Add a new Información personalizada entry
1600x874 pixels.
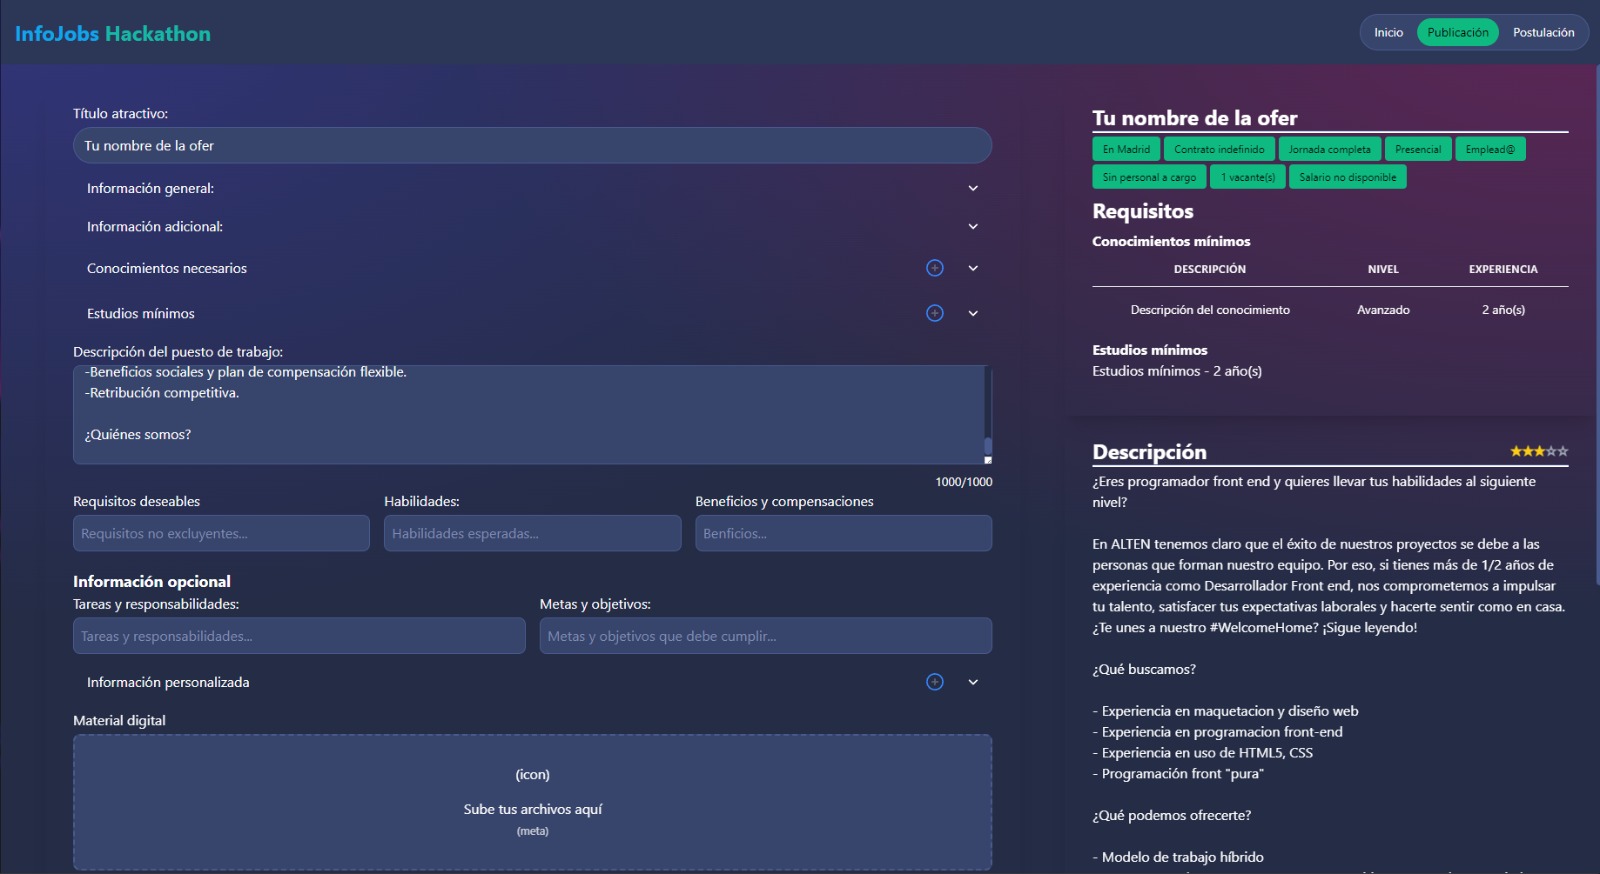point(935,682)
